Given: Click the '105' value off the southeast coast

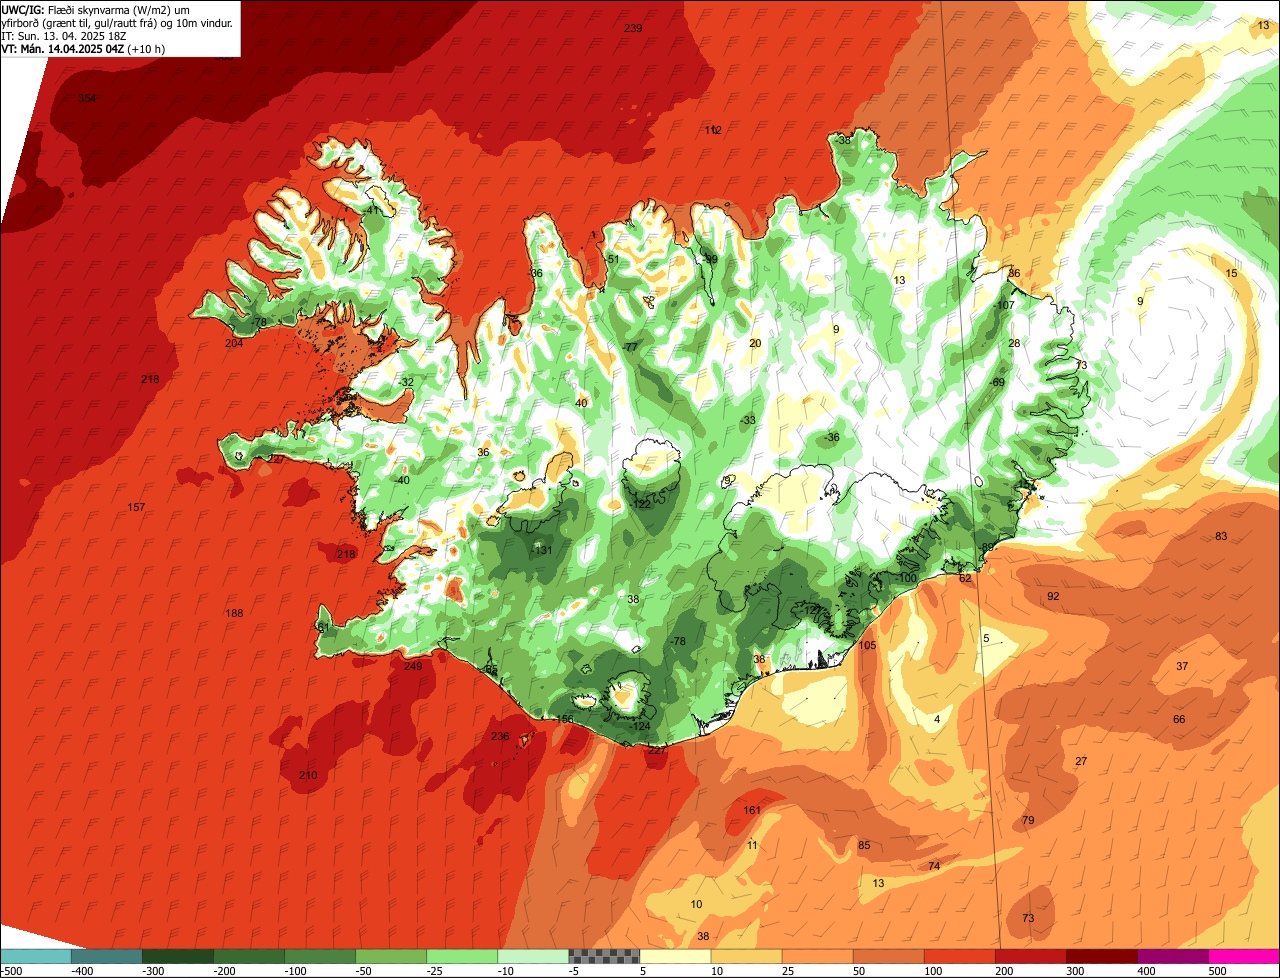Looking at the screenshot, I should (867, 645).
